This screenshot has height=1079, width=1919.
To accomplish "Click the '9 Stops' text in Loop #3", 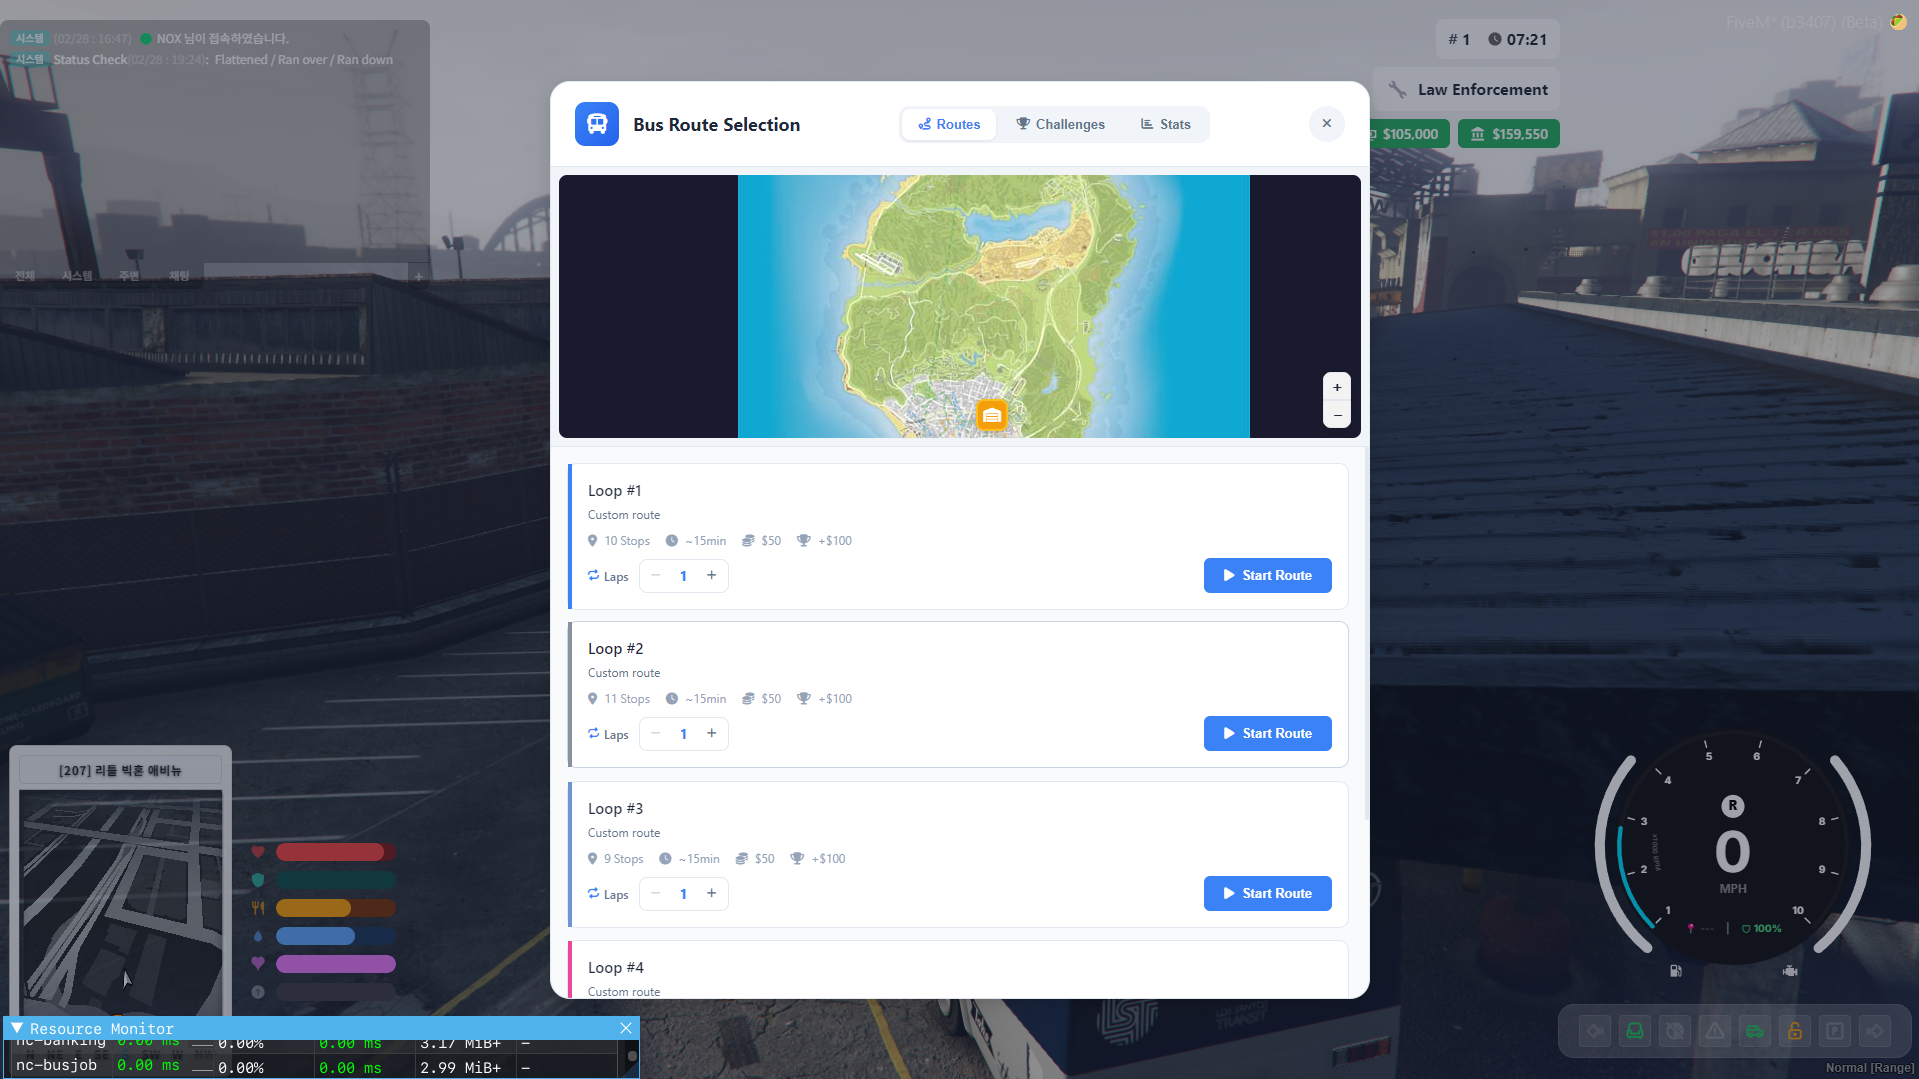I will click(624, 859).
